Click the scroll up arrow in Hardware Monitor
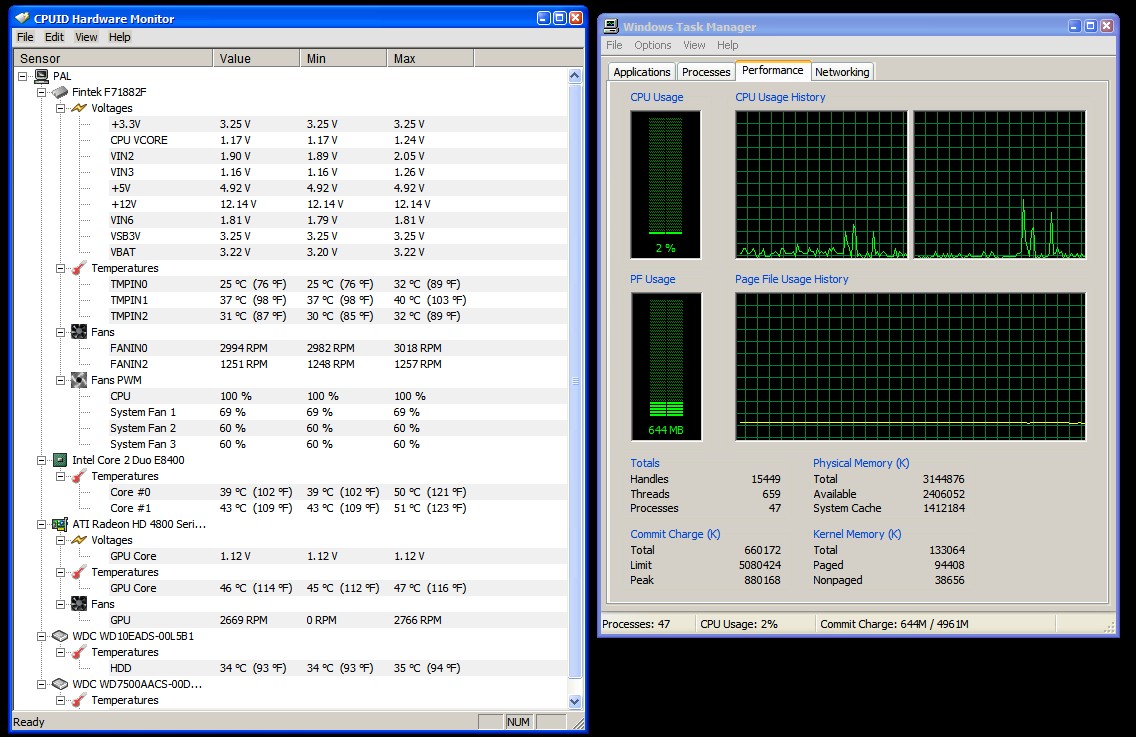The image size is (1136, 737). click(x=575, y=76)
